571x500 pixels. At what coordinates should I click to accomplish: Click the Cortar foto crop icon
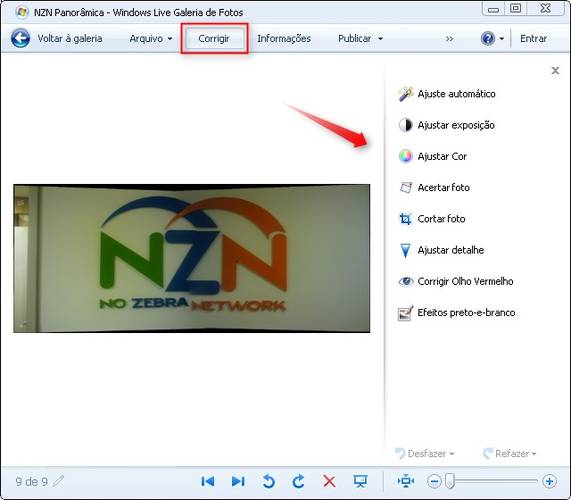point(405,219)
